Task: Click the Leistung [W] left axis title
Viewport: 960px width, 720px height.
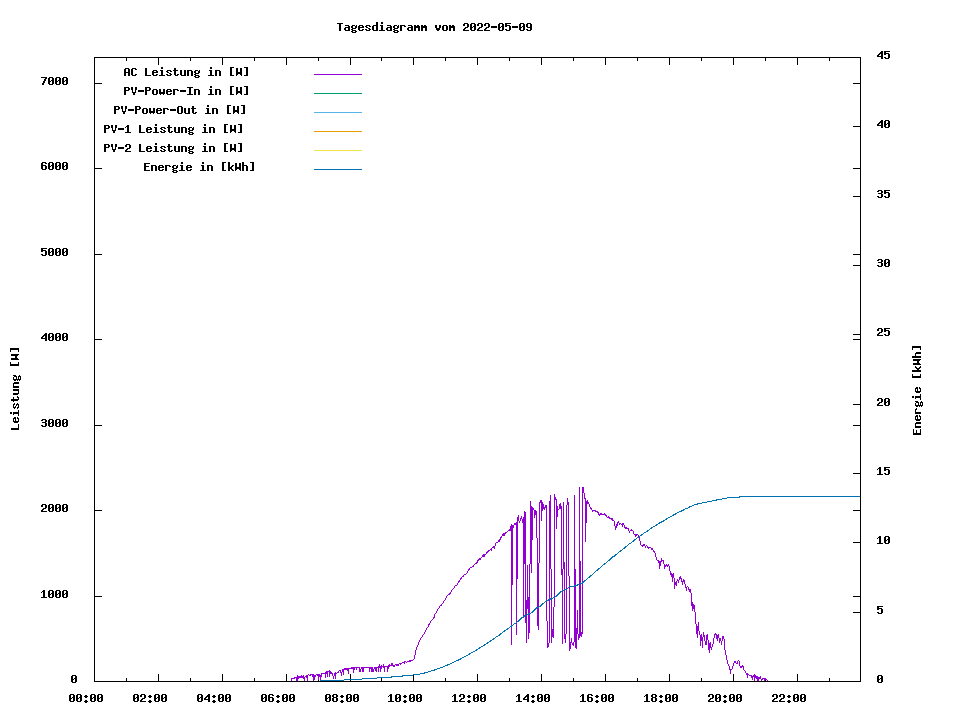Action: pyautogui.click(x=15, y=389)
